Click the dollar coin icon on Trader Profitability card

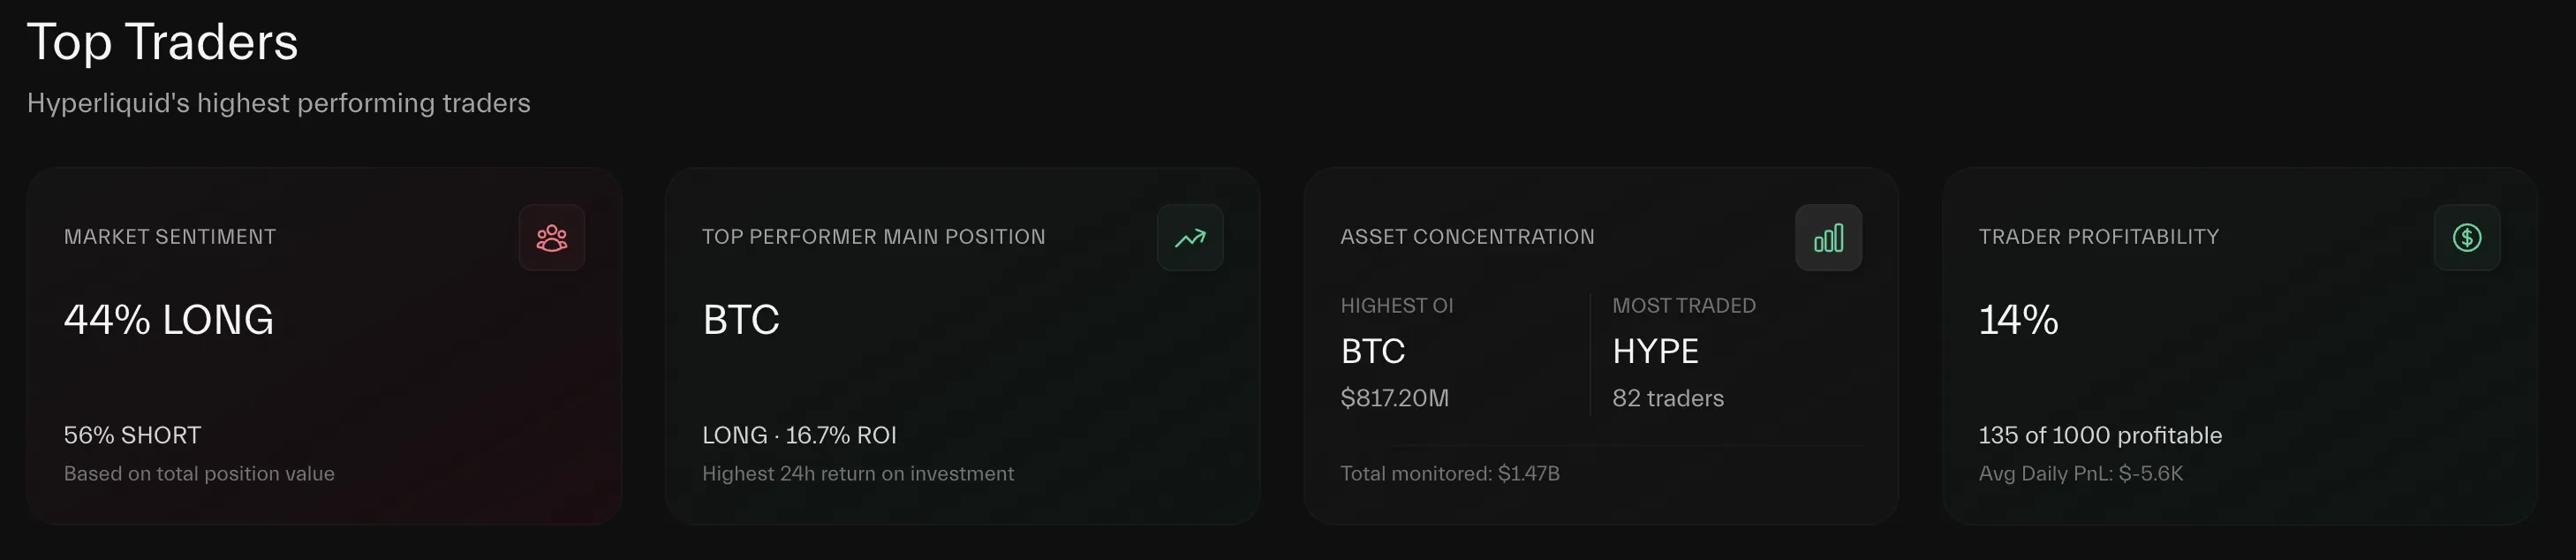click(x=2467, y=238)
